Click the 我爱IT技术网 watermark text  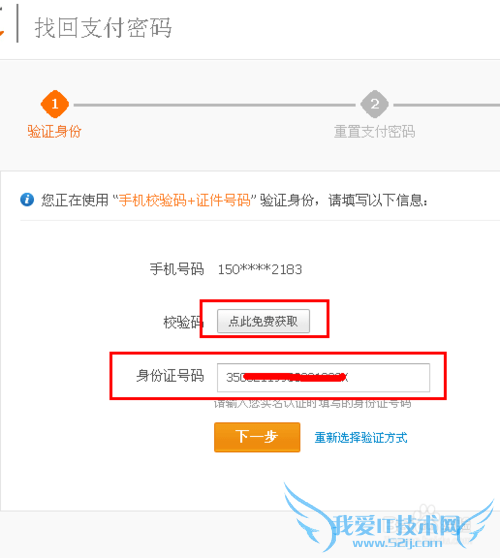(x=398, y=525)
